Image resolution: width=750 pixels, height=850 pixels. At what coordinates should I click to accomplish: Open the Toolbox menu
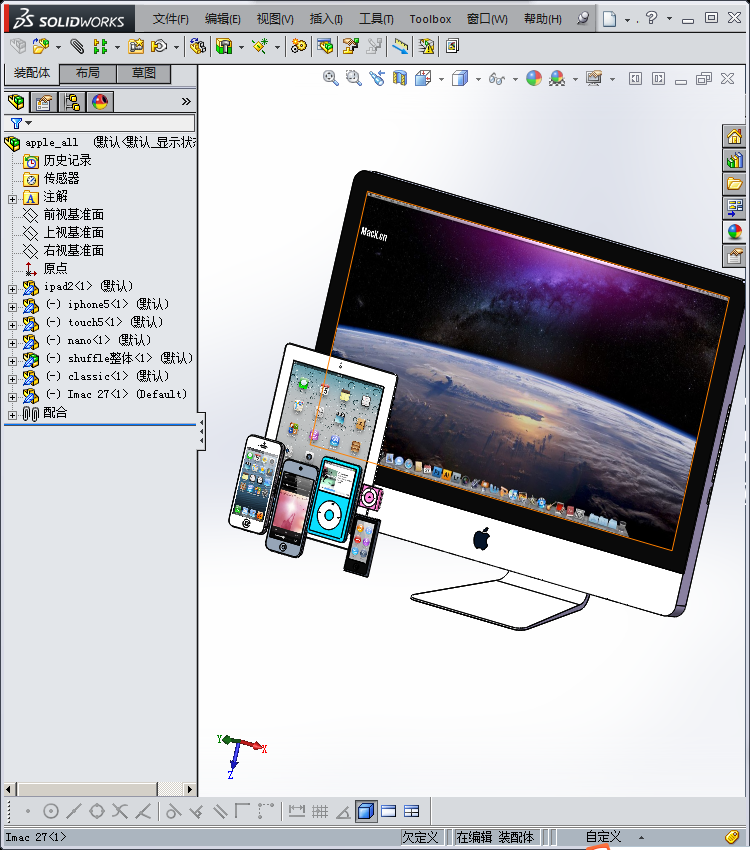pos(430,19)
